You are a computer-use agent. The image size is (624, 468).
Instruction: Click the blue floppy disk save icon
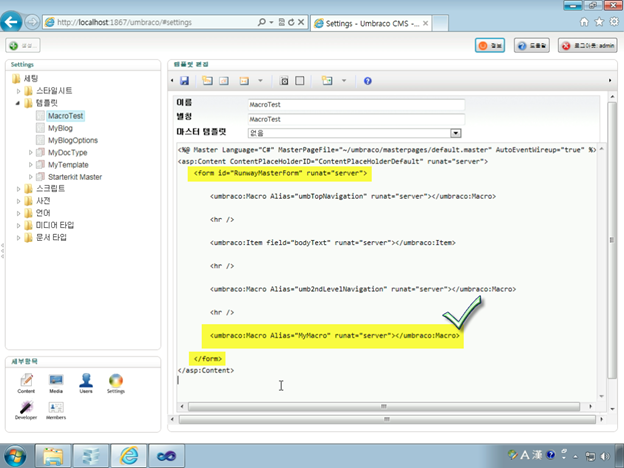(x=184, y=81)
